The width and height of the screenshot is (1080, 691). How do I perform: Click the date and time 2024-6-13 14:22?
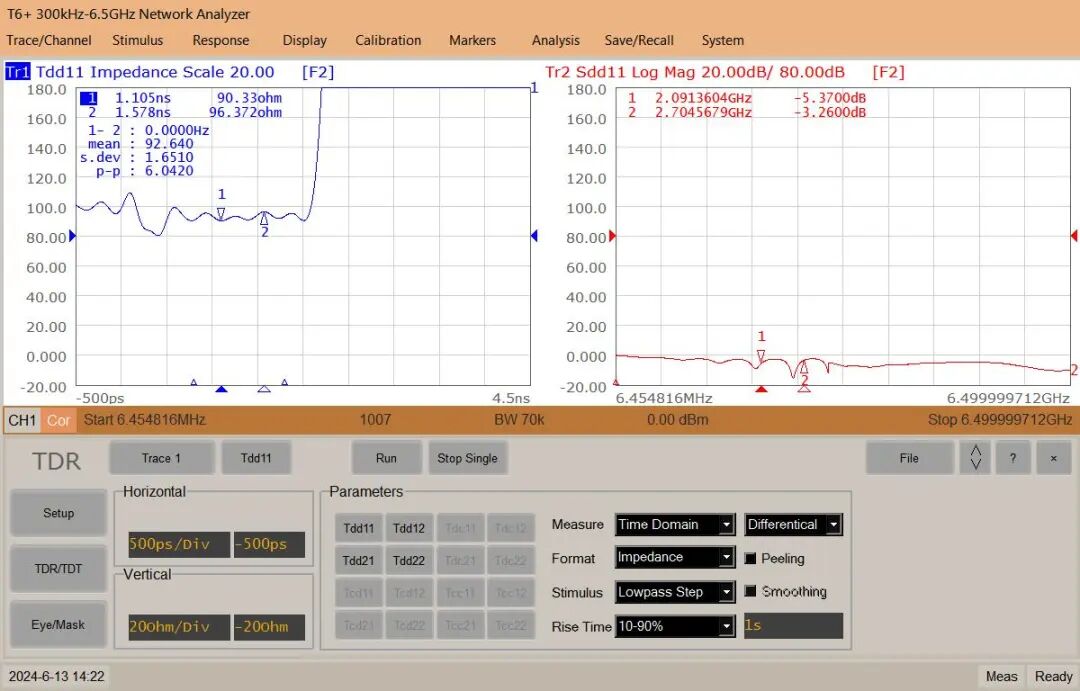(56, 677)
